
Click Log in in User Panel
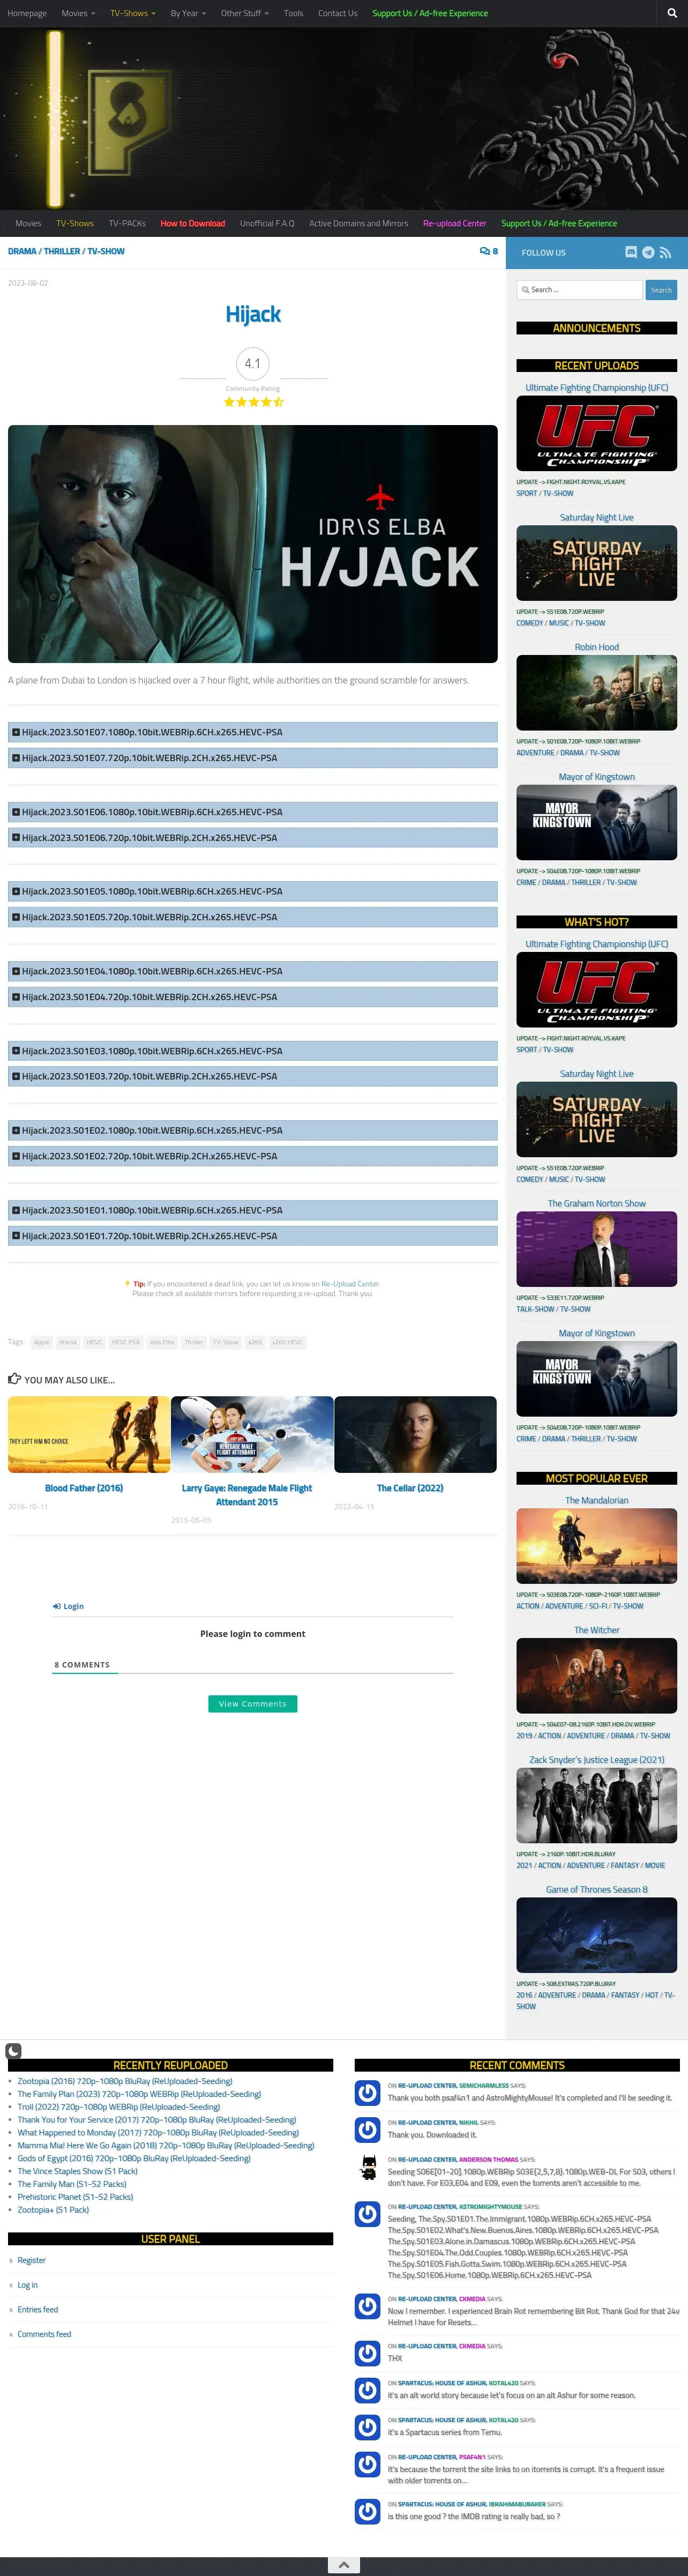point(27,2285)
